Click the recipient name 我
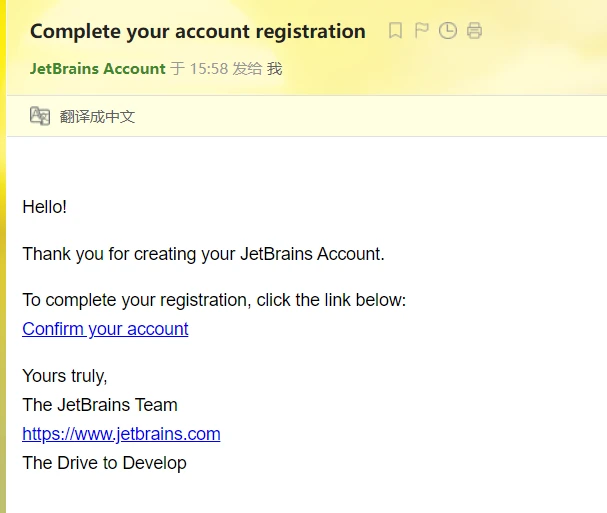Viewport: 607px width, 513px height. pyautogui.click(x=274, y=69)
